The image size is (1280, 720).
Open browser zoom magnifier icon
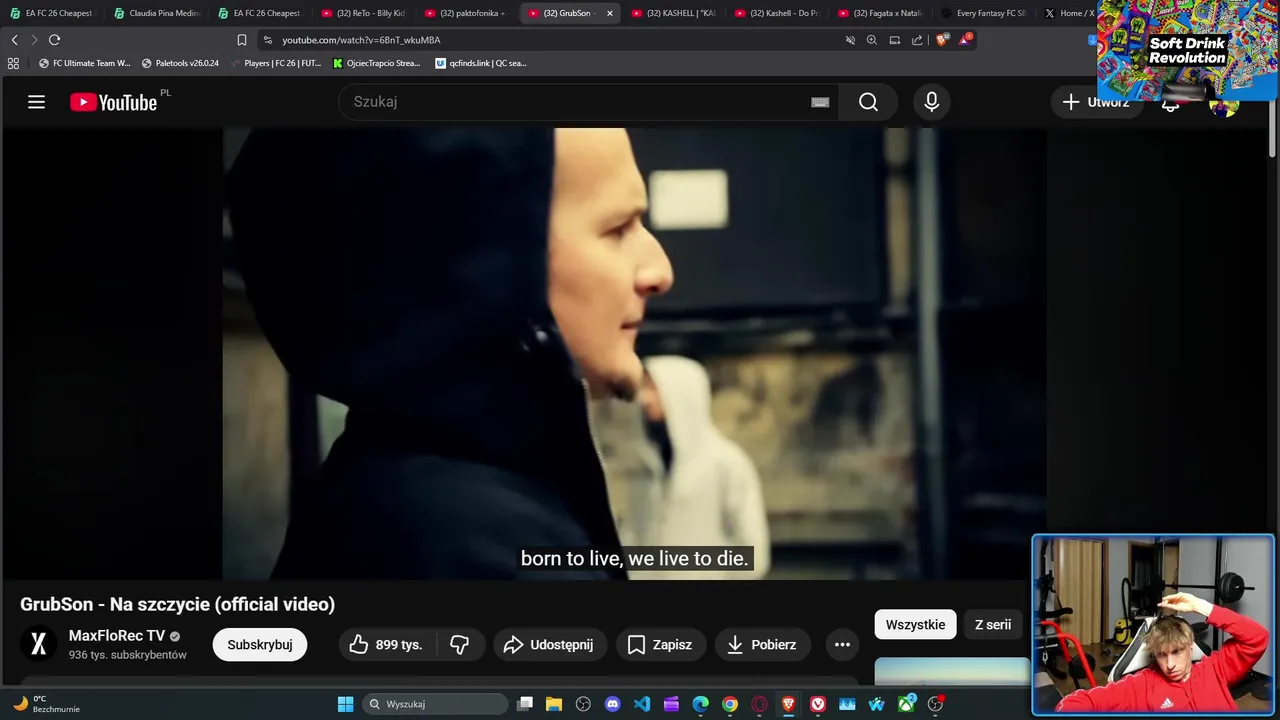click(872, 40)
